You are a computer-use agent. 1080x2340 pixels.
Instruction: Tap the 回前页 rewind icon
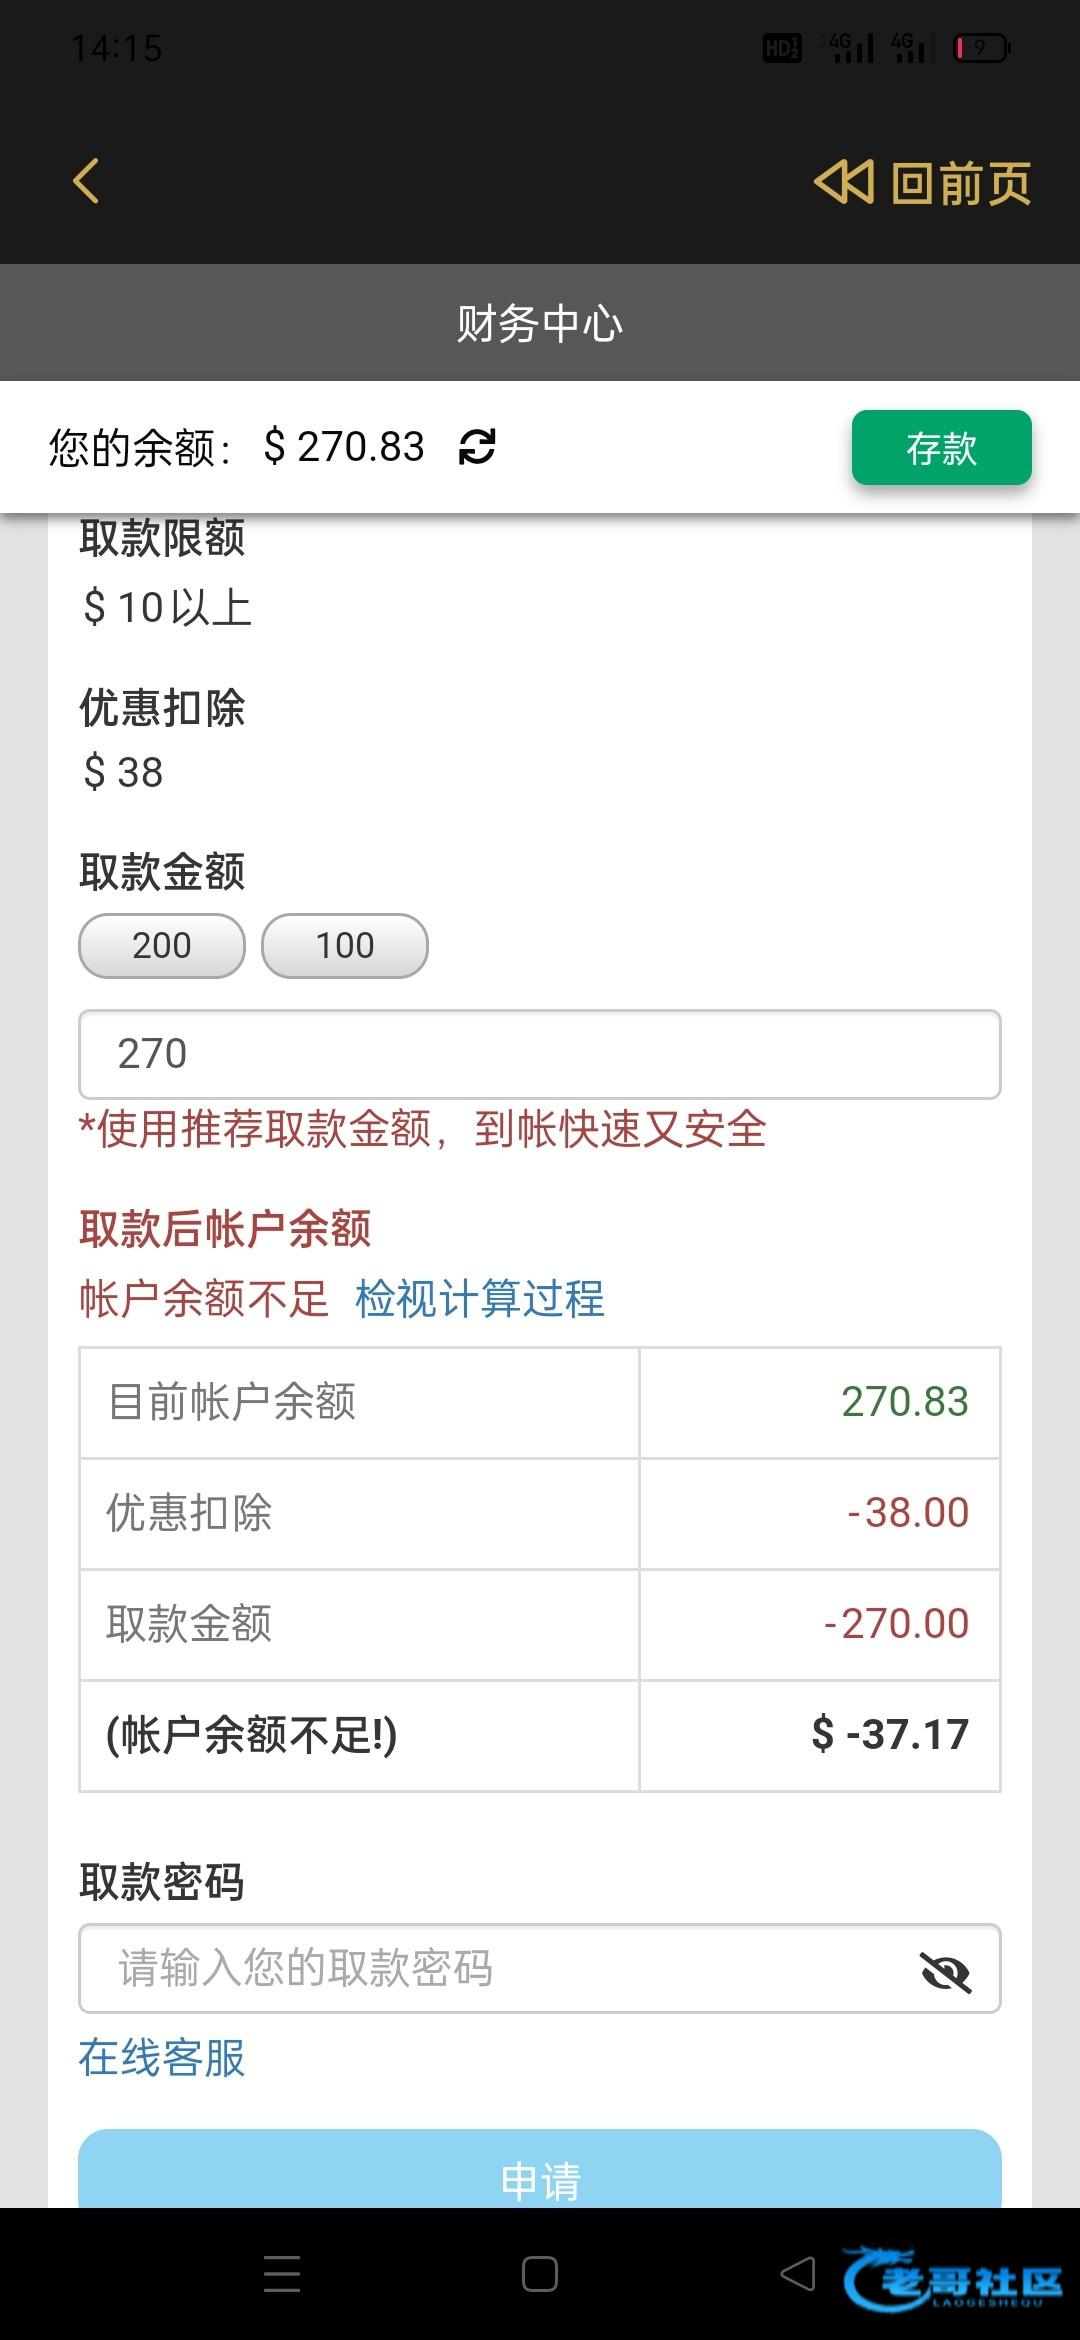coord(844,182)
